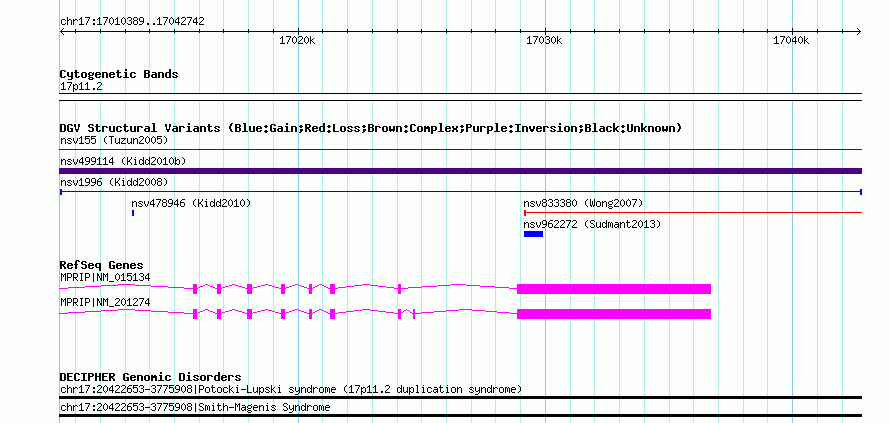Image resolution: width=890 pixels, height=423 pixels.
Task: Open variant nsv833380 (Wong2007) label
Action: pyautogui.click(x=583, y=203)
